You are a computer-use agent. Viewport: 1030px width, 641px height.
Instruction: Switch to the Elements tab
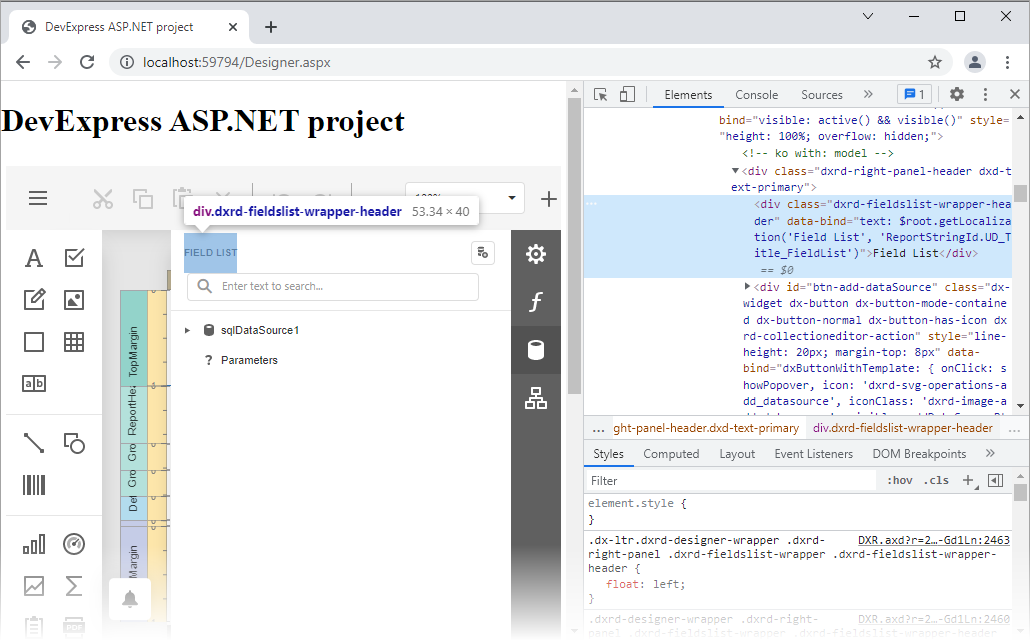(x=688, y=95)
